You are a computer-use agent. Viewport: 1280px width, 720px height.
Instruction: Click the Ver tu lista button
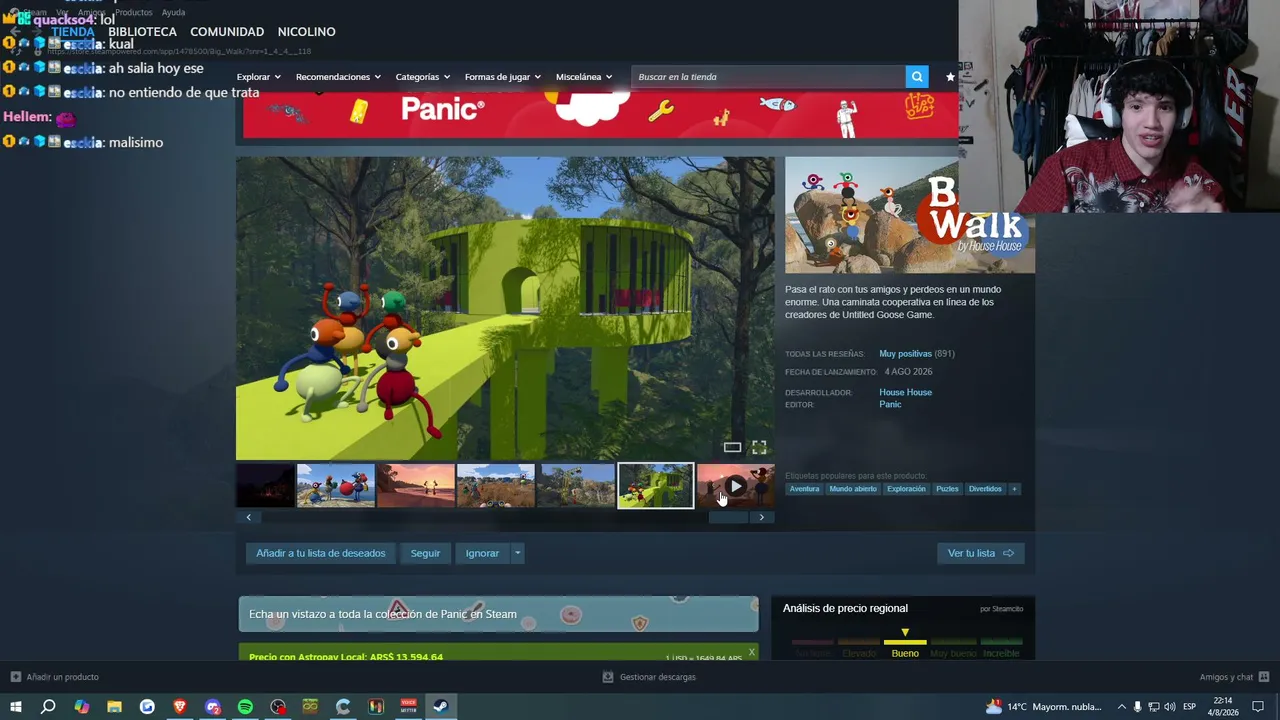980,553
